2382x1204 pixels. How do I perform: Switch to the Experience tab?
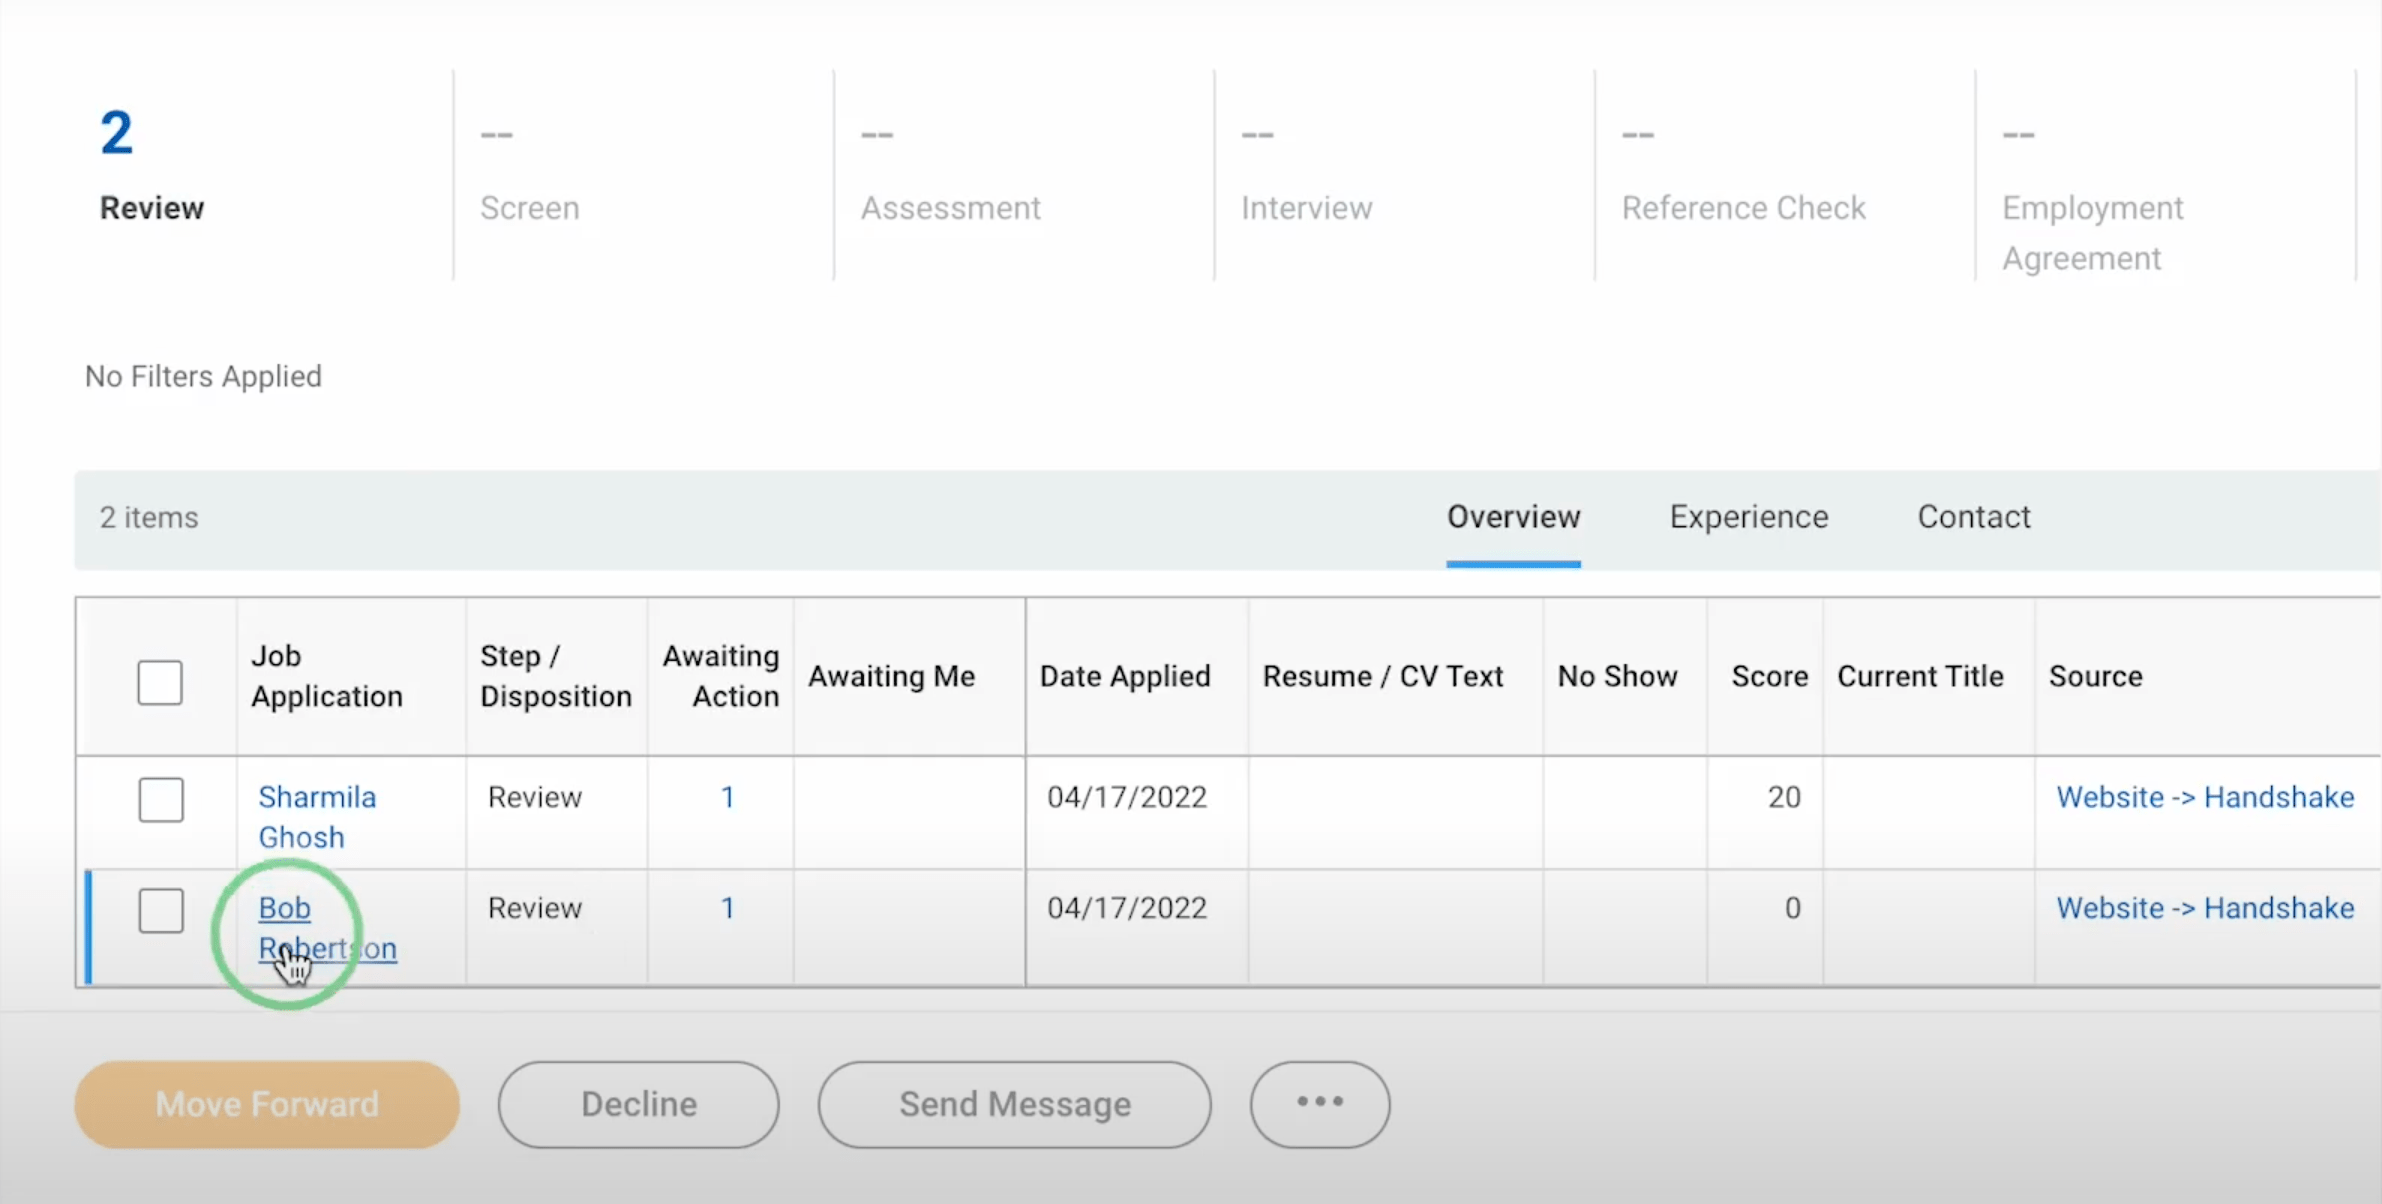[x=1748, y=517]
